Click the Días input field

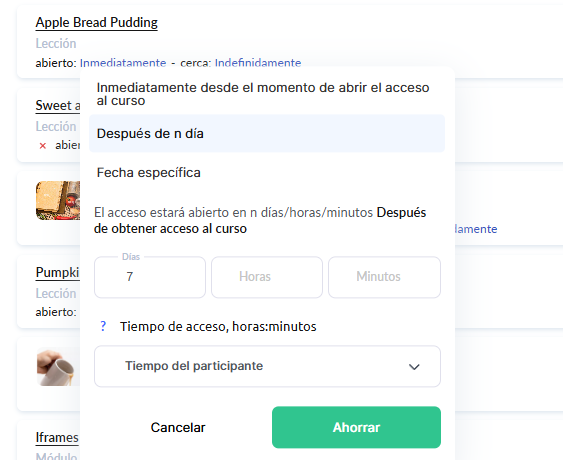click(x=150, y=277)
